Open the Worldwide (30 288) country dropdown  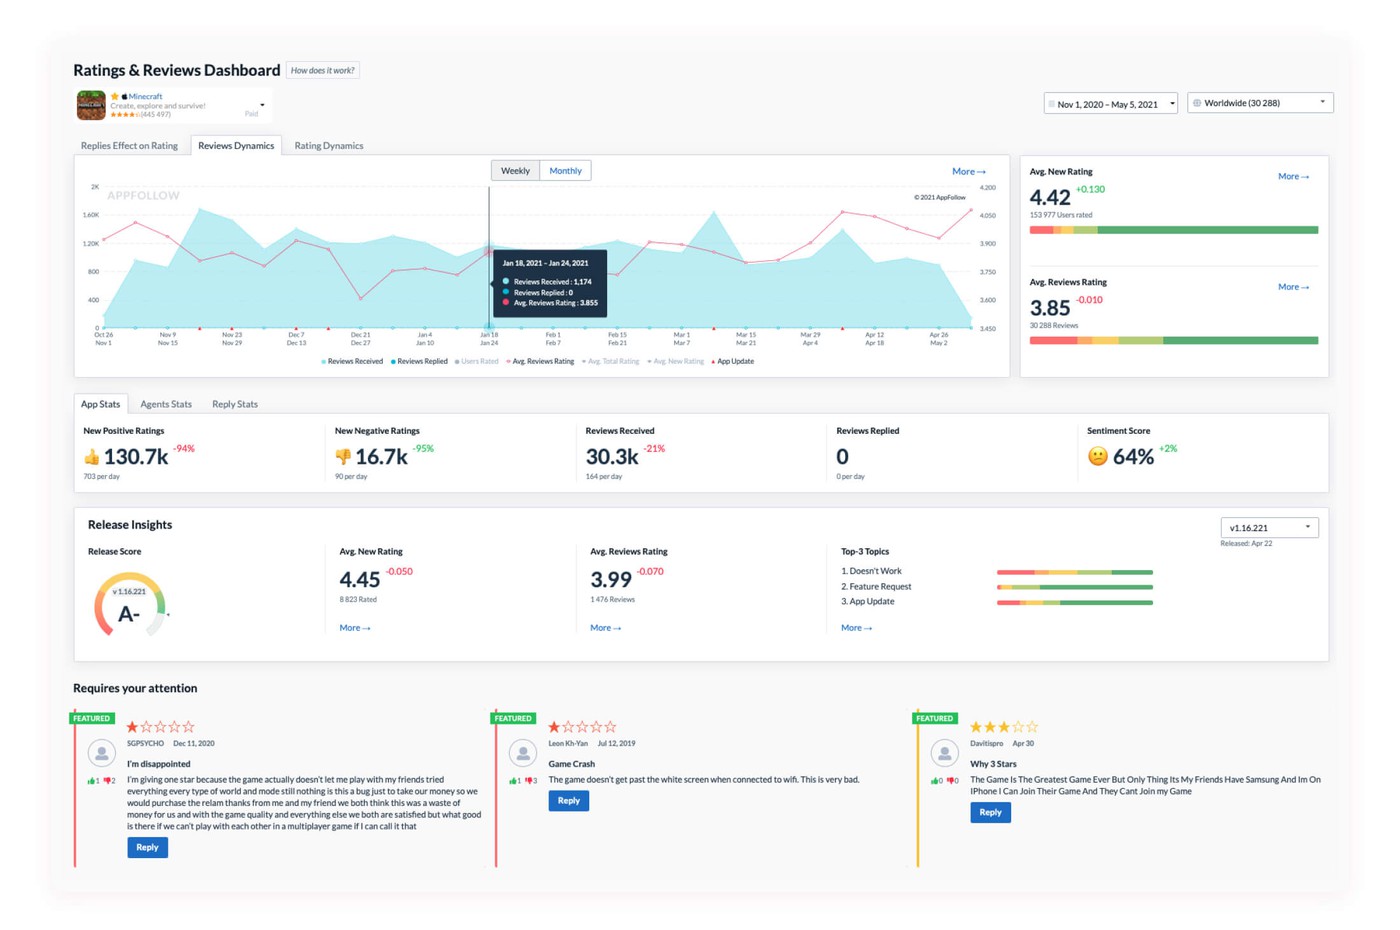[x=1260, y=103]
